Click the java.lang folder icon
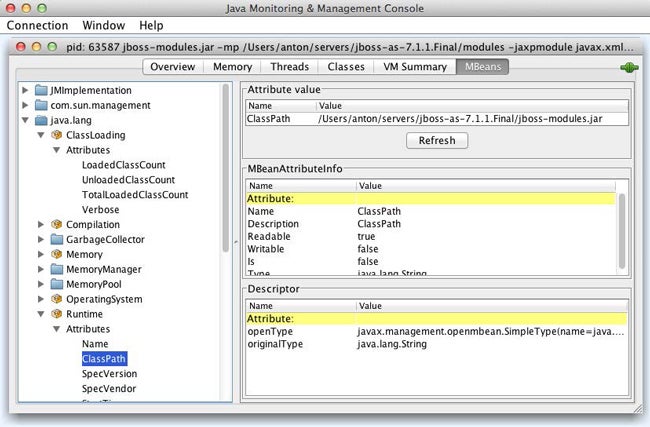The height and width of the screenshot is (427, 650). 41,120
